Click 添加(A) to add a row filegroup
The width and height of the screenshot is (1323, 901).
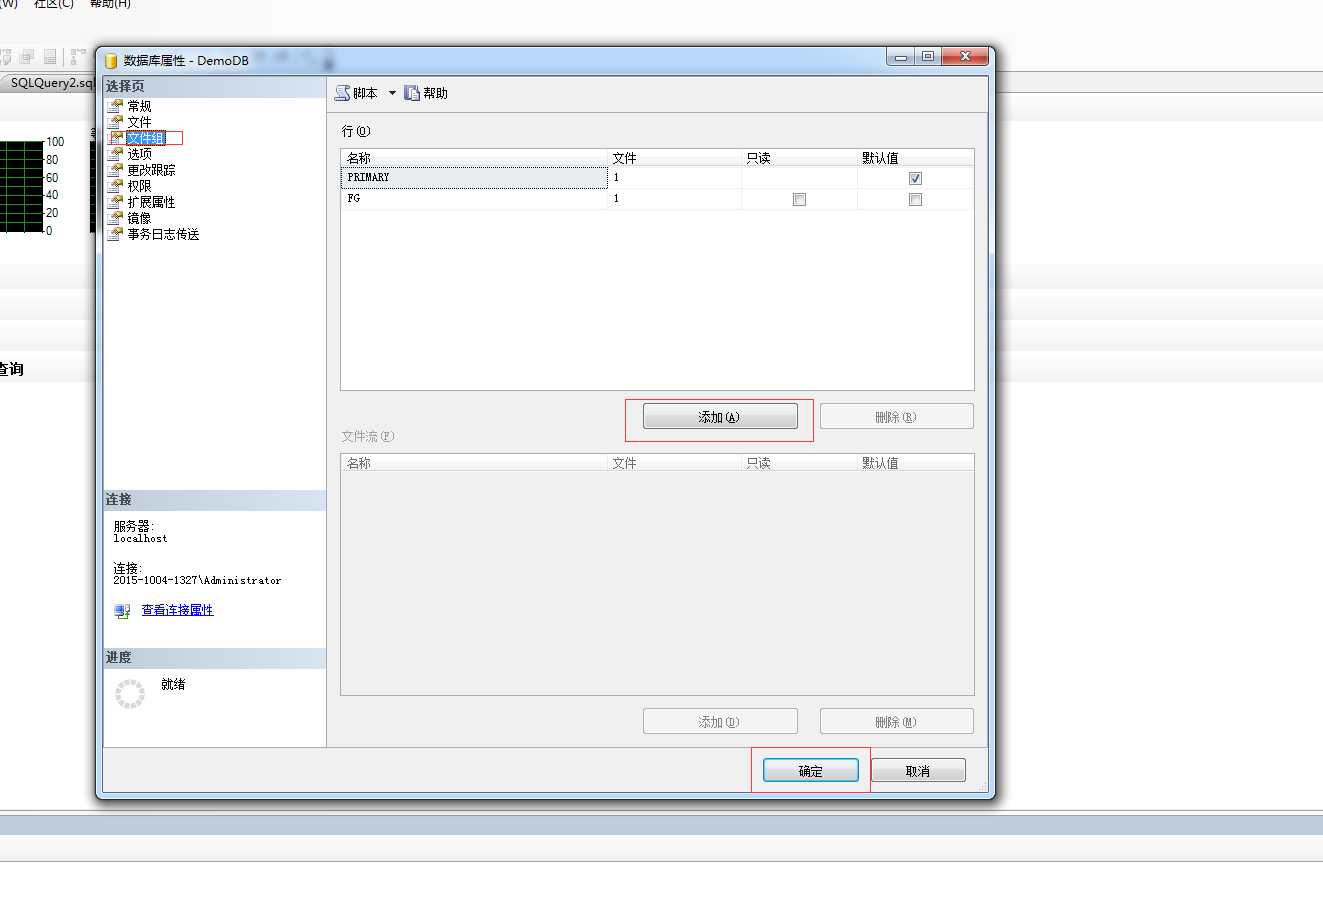click(x=720, y=417)
